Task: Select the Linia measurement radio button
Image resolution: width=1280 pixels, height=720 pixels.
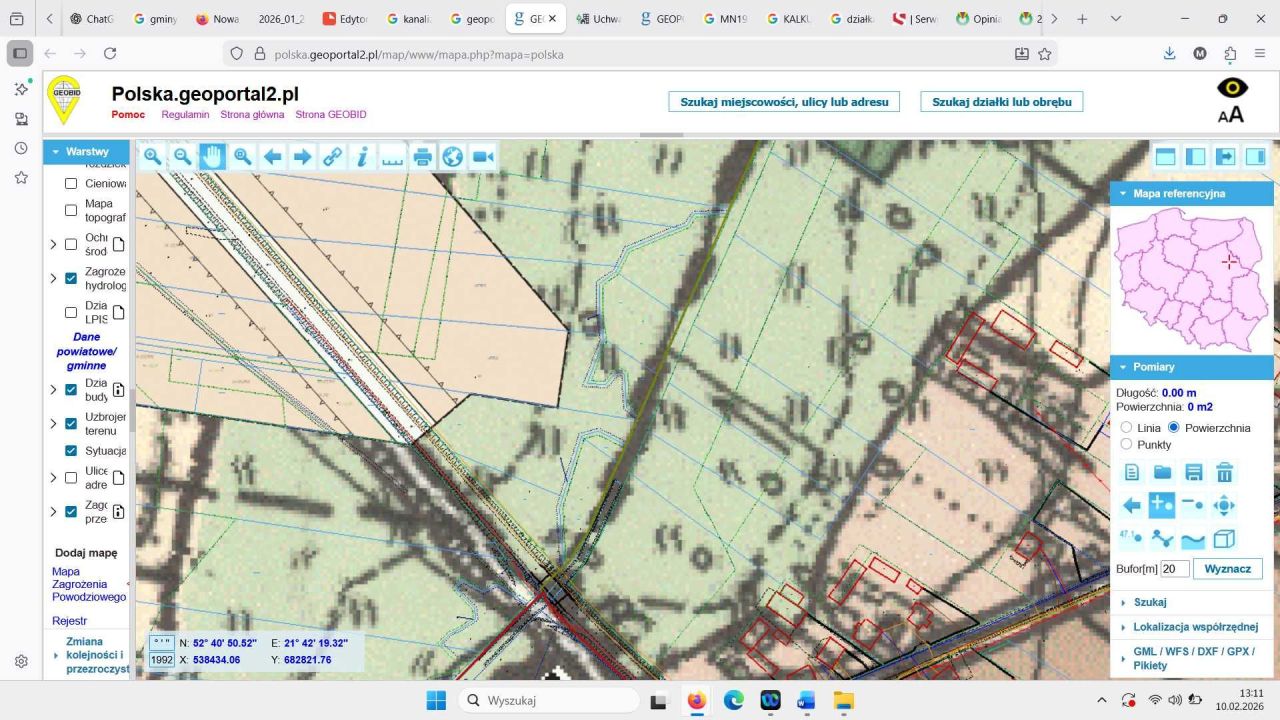Action: point(1126,427)
